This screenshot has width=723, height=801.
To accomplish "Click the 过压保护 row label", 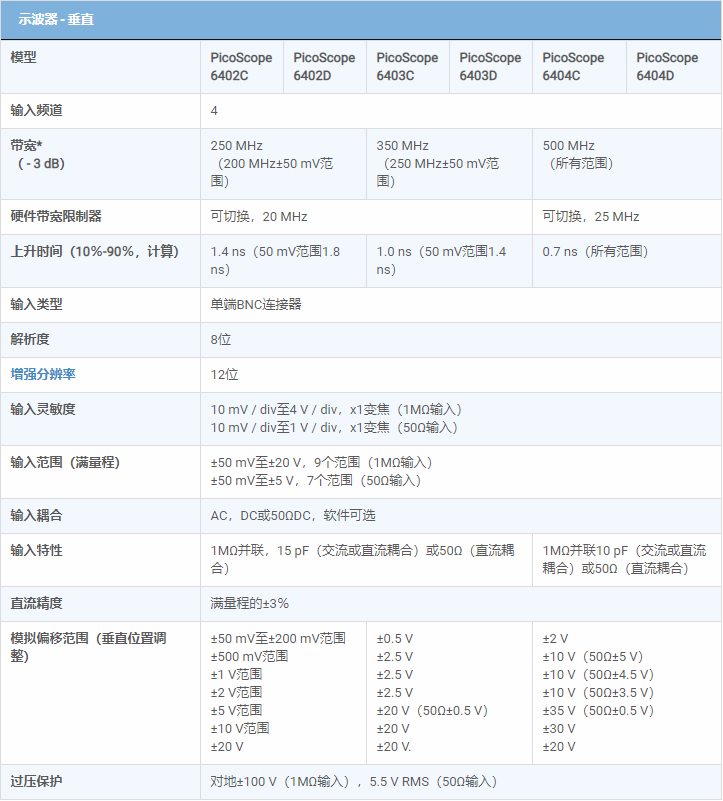I will (36, 782).
